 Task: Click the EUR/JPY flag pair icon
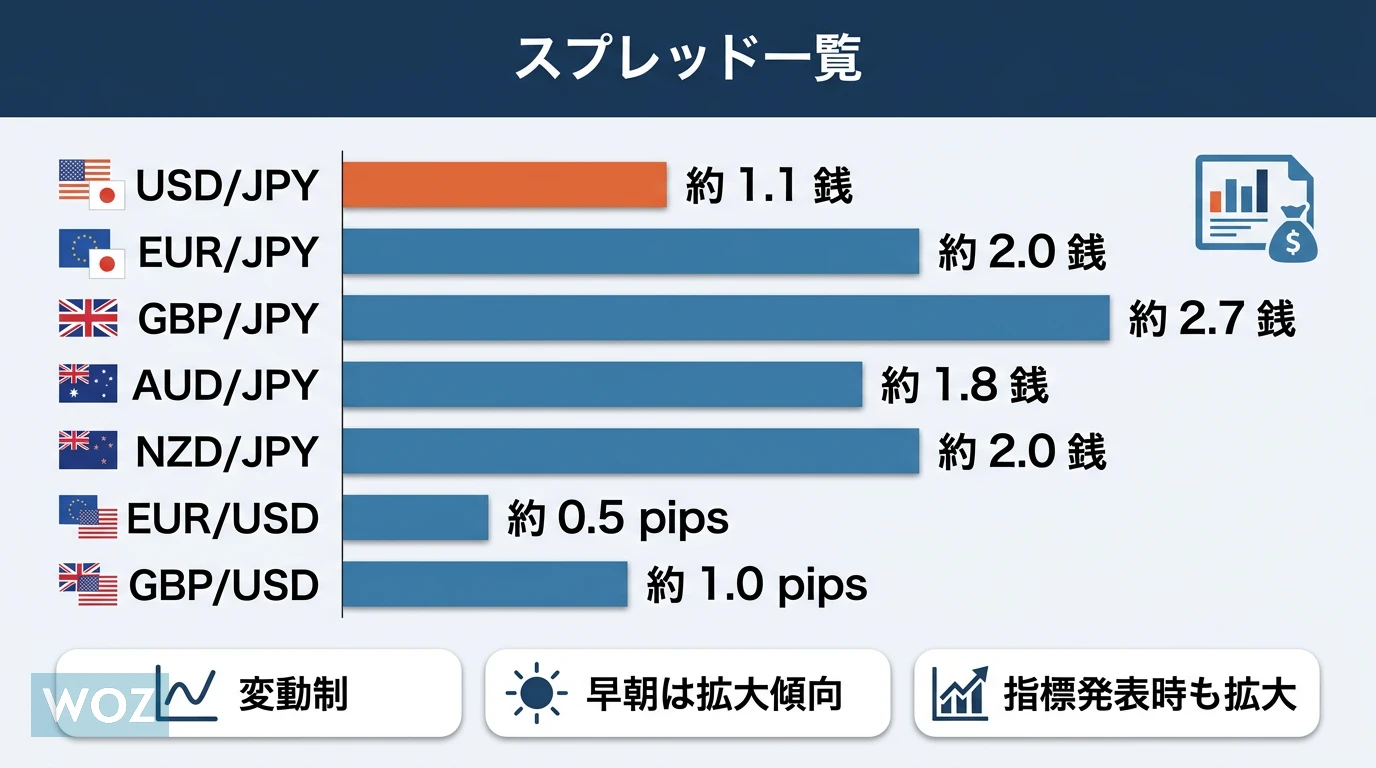point(91,253)
